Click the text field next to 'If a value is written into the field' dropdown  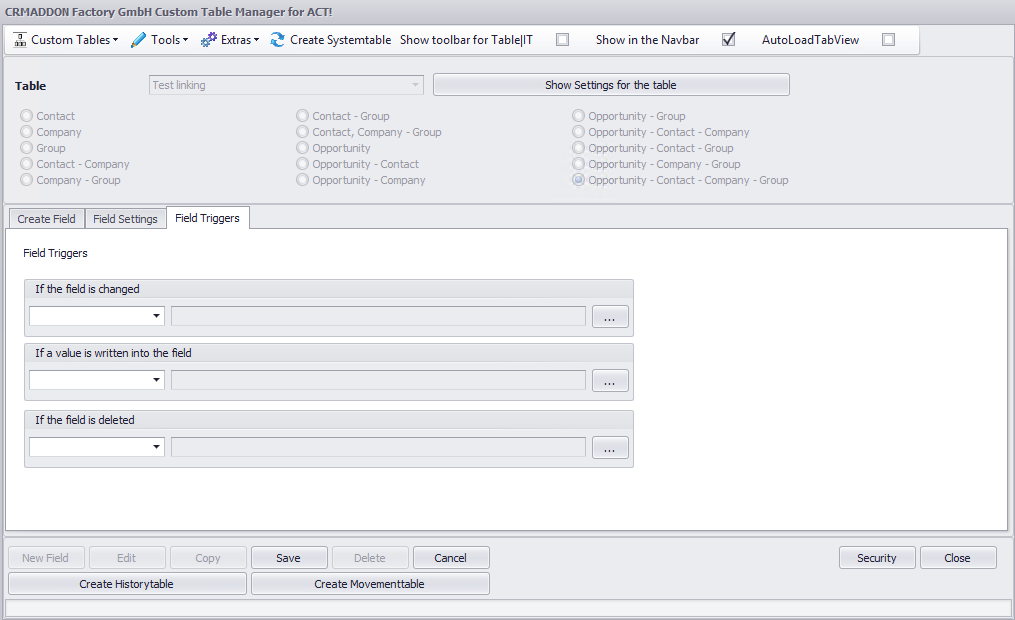(x=378, y=380)
